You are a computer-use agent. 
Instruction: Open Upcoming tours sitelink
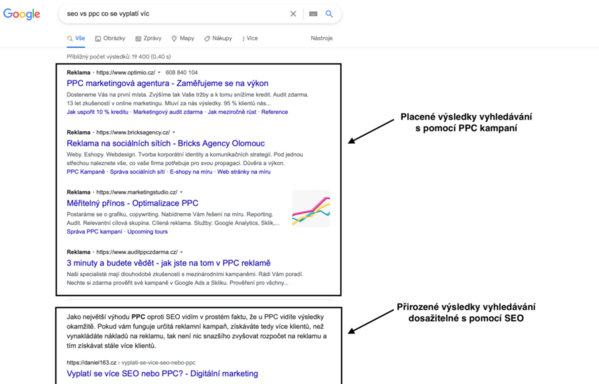(147, 232)
